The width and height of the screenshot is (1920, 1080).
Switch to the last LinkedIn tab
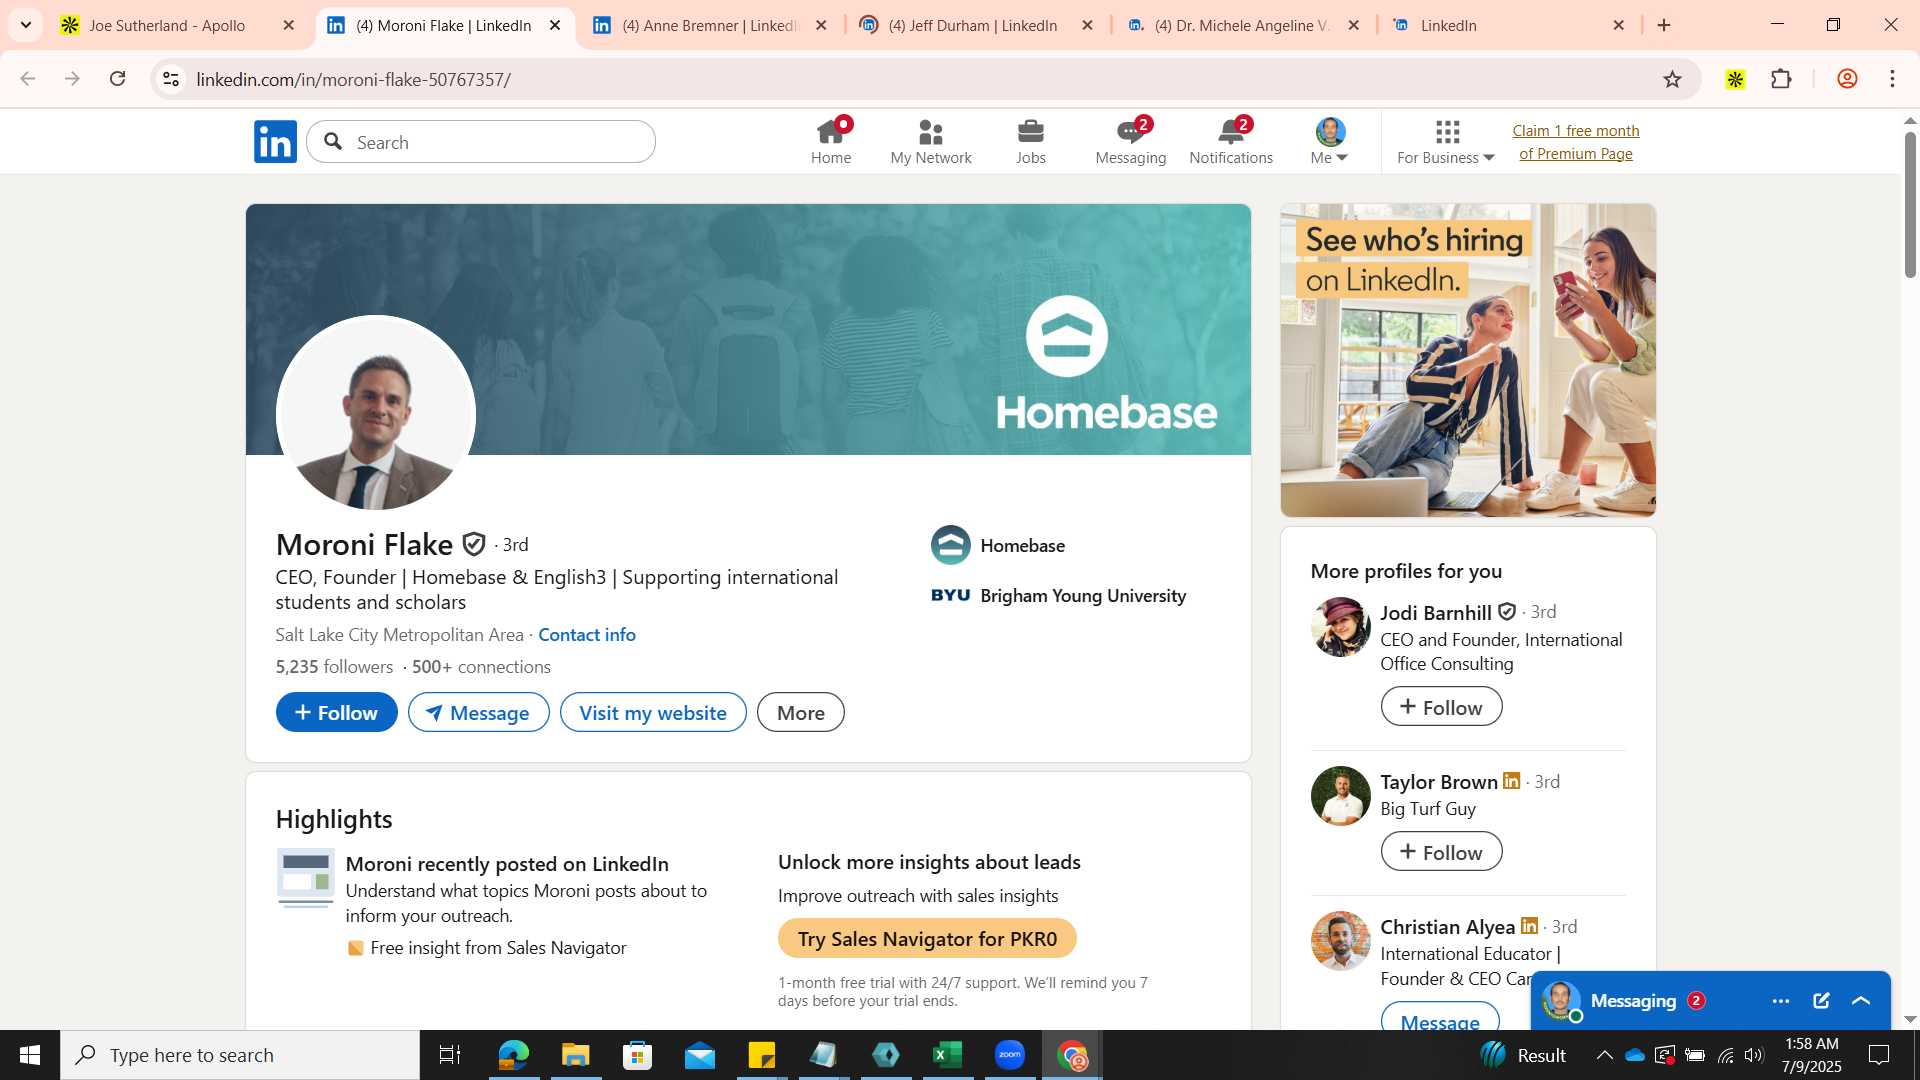pyautogui.click(x=1508, y=25)
